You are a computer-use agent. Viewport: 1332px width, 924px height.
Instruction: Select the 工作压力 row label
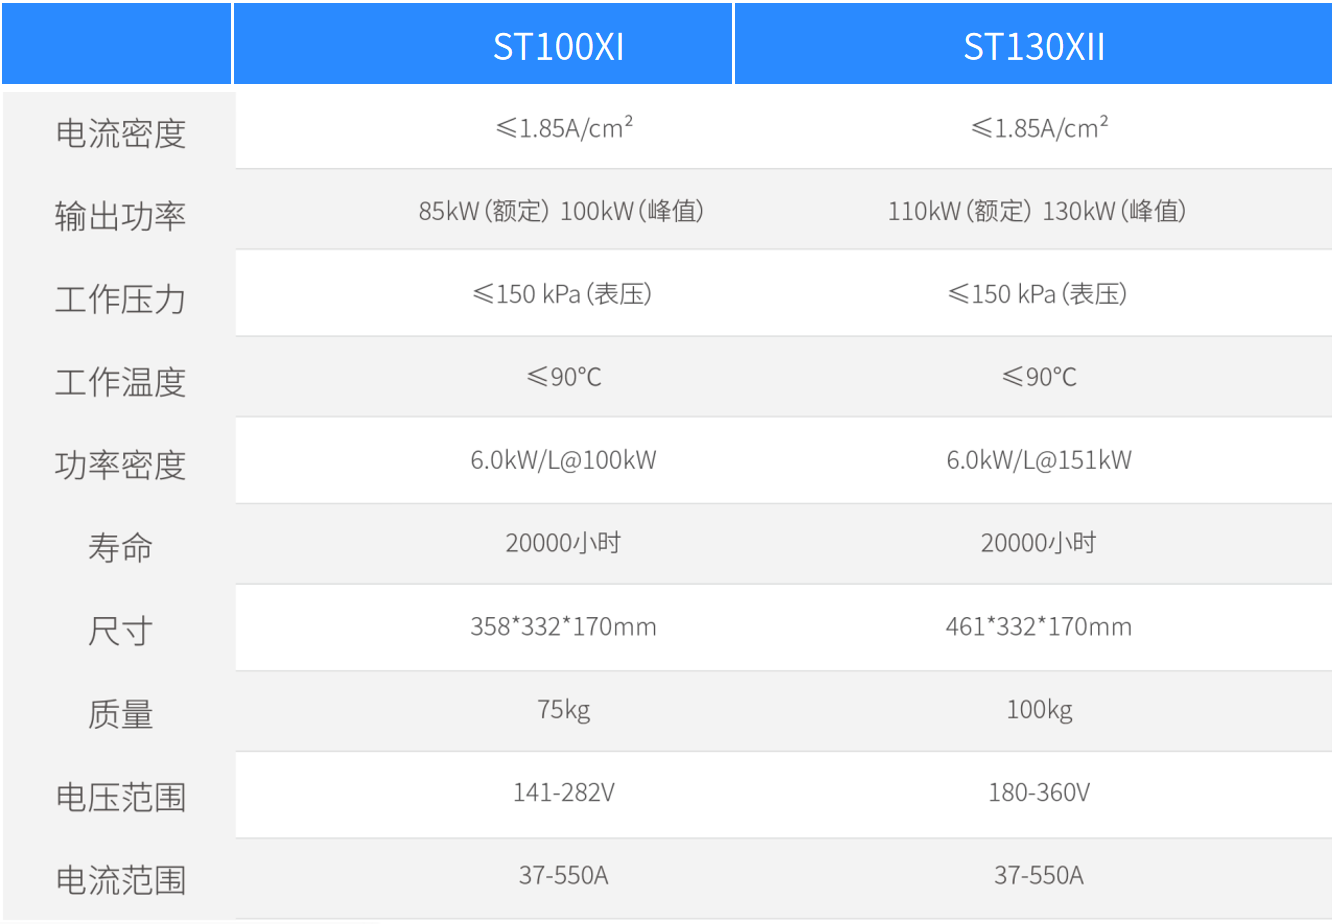click(120, 299)
